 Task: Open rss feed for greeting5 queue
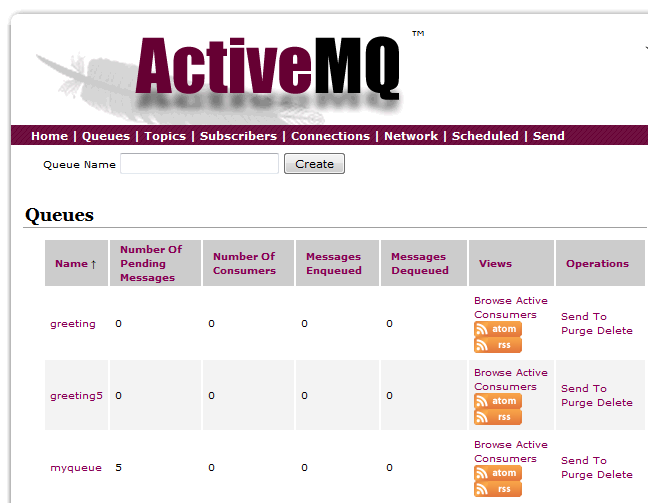click(498, 417)
